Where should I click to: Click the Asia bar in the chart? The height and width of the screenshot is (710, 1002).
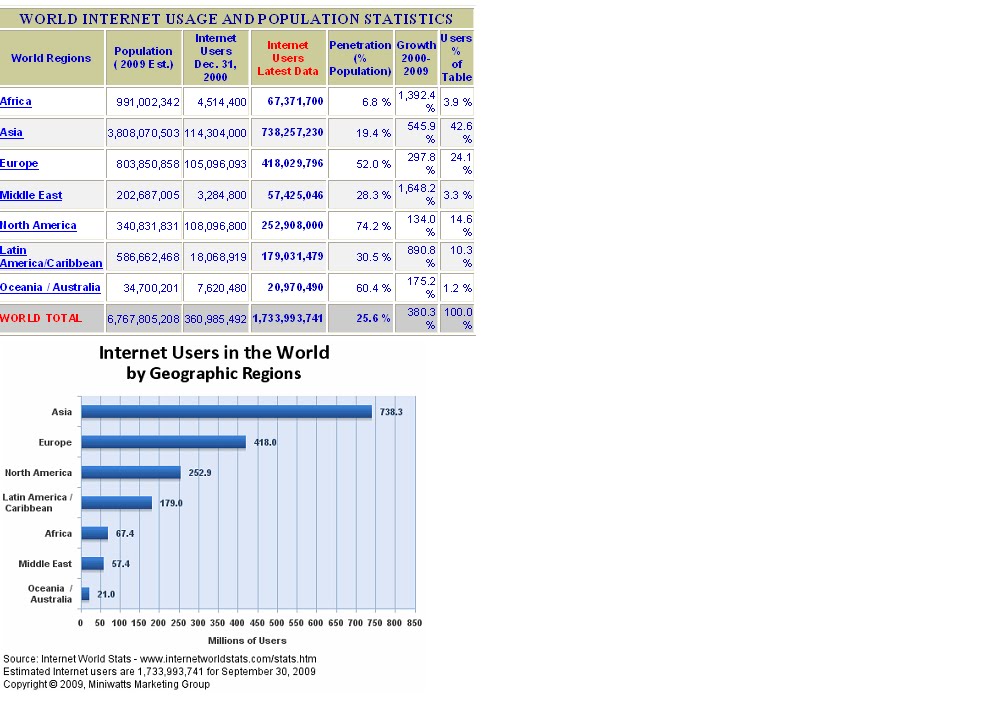226,412
